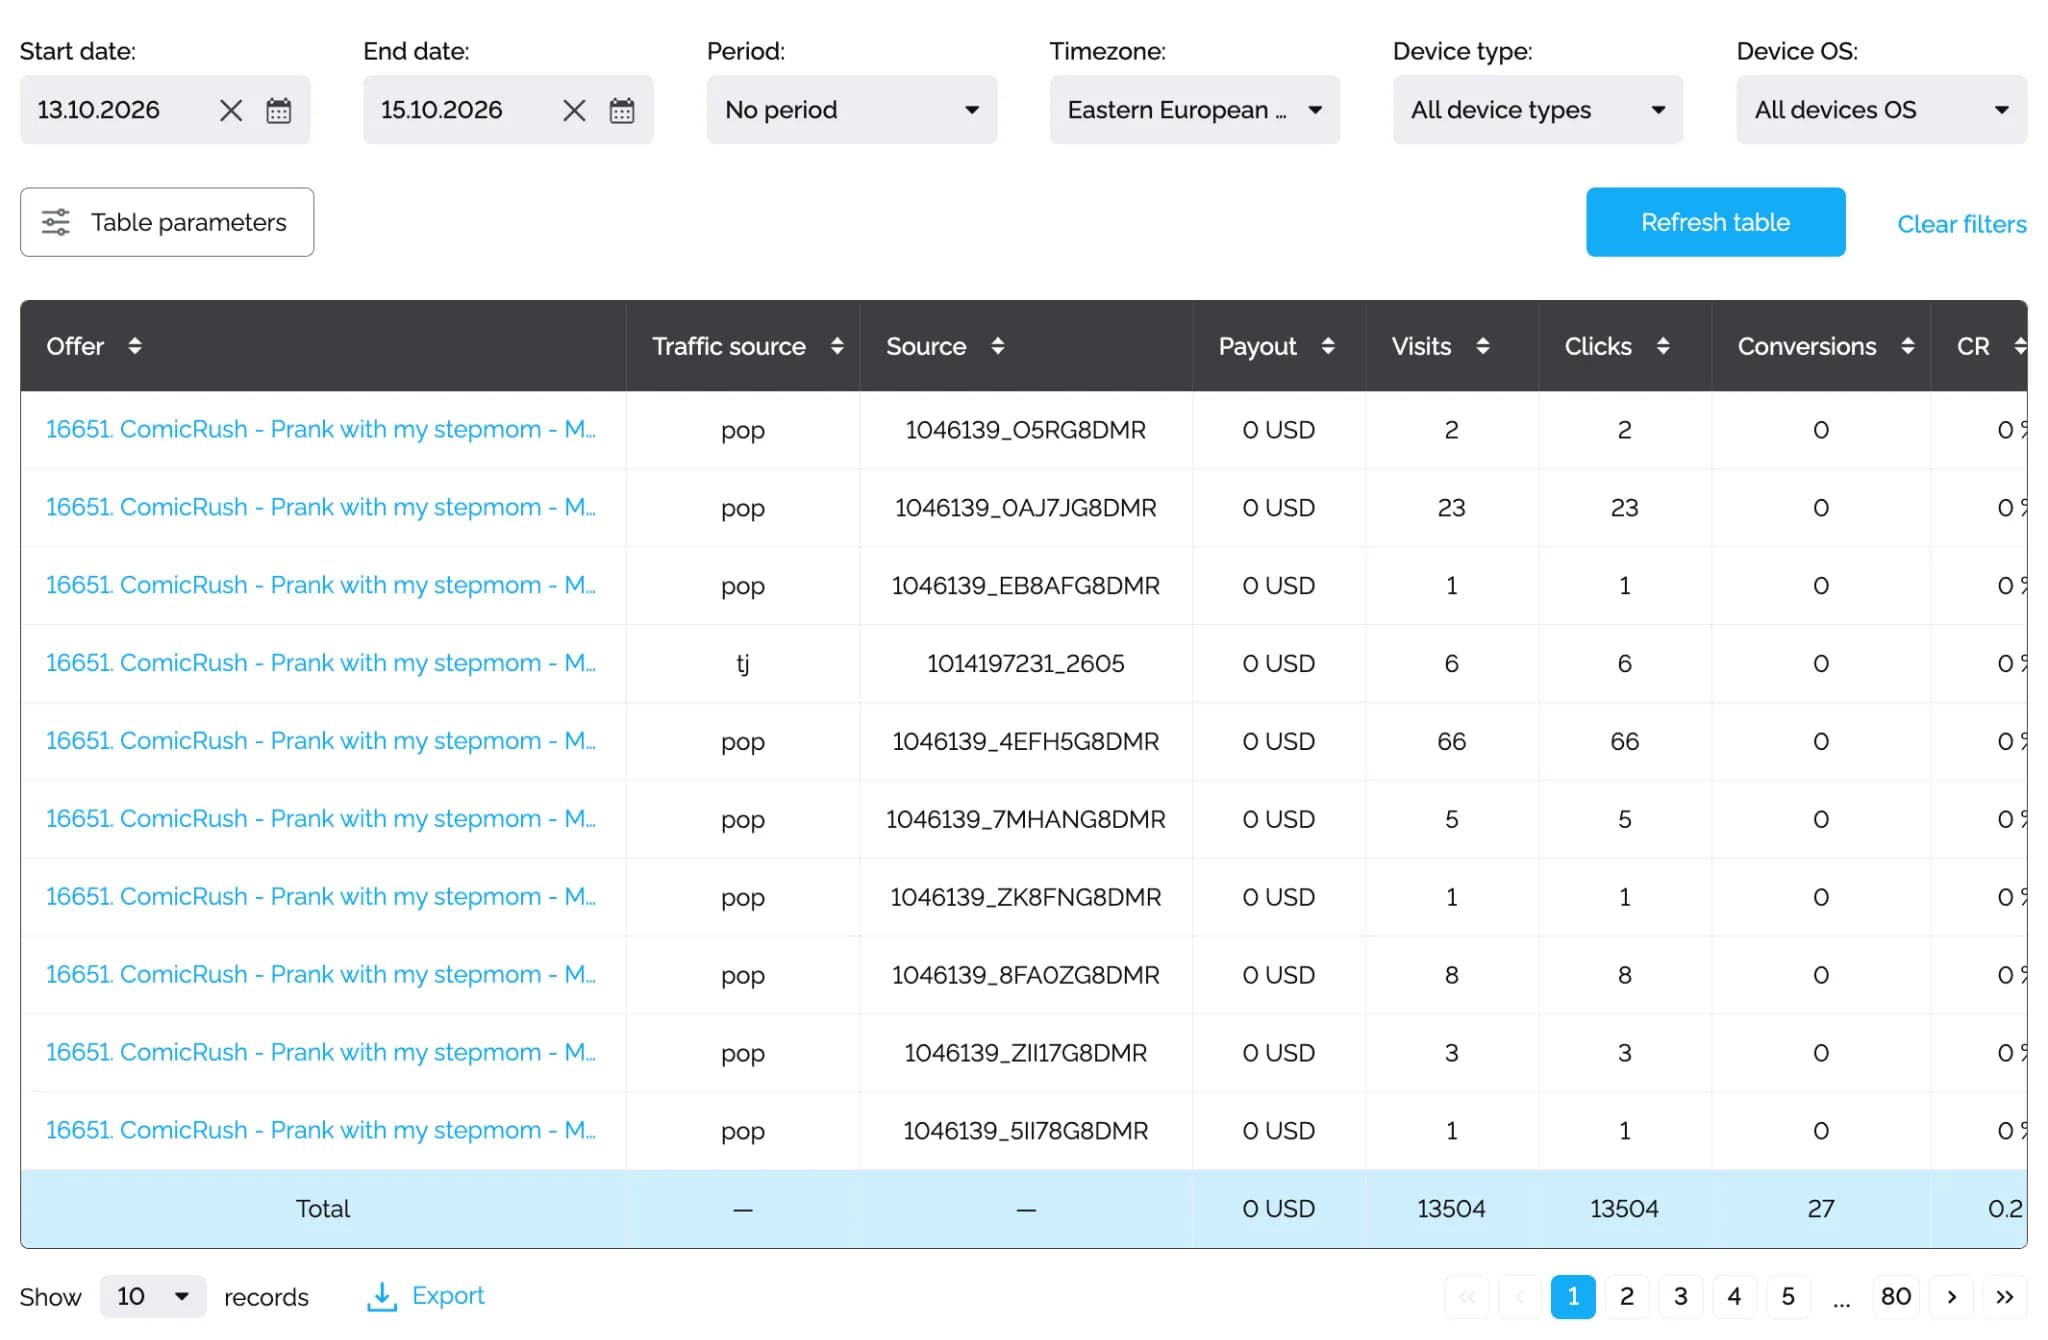Click Payout total 0 USD
This screenshot has width=2048, height=1340.
coord(1278,1209)
